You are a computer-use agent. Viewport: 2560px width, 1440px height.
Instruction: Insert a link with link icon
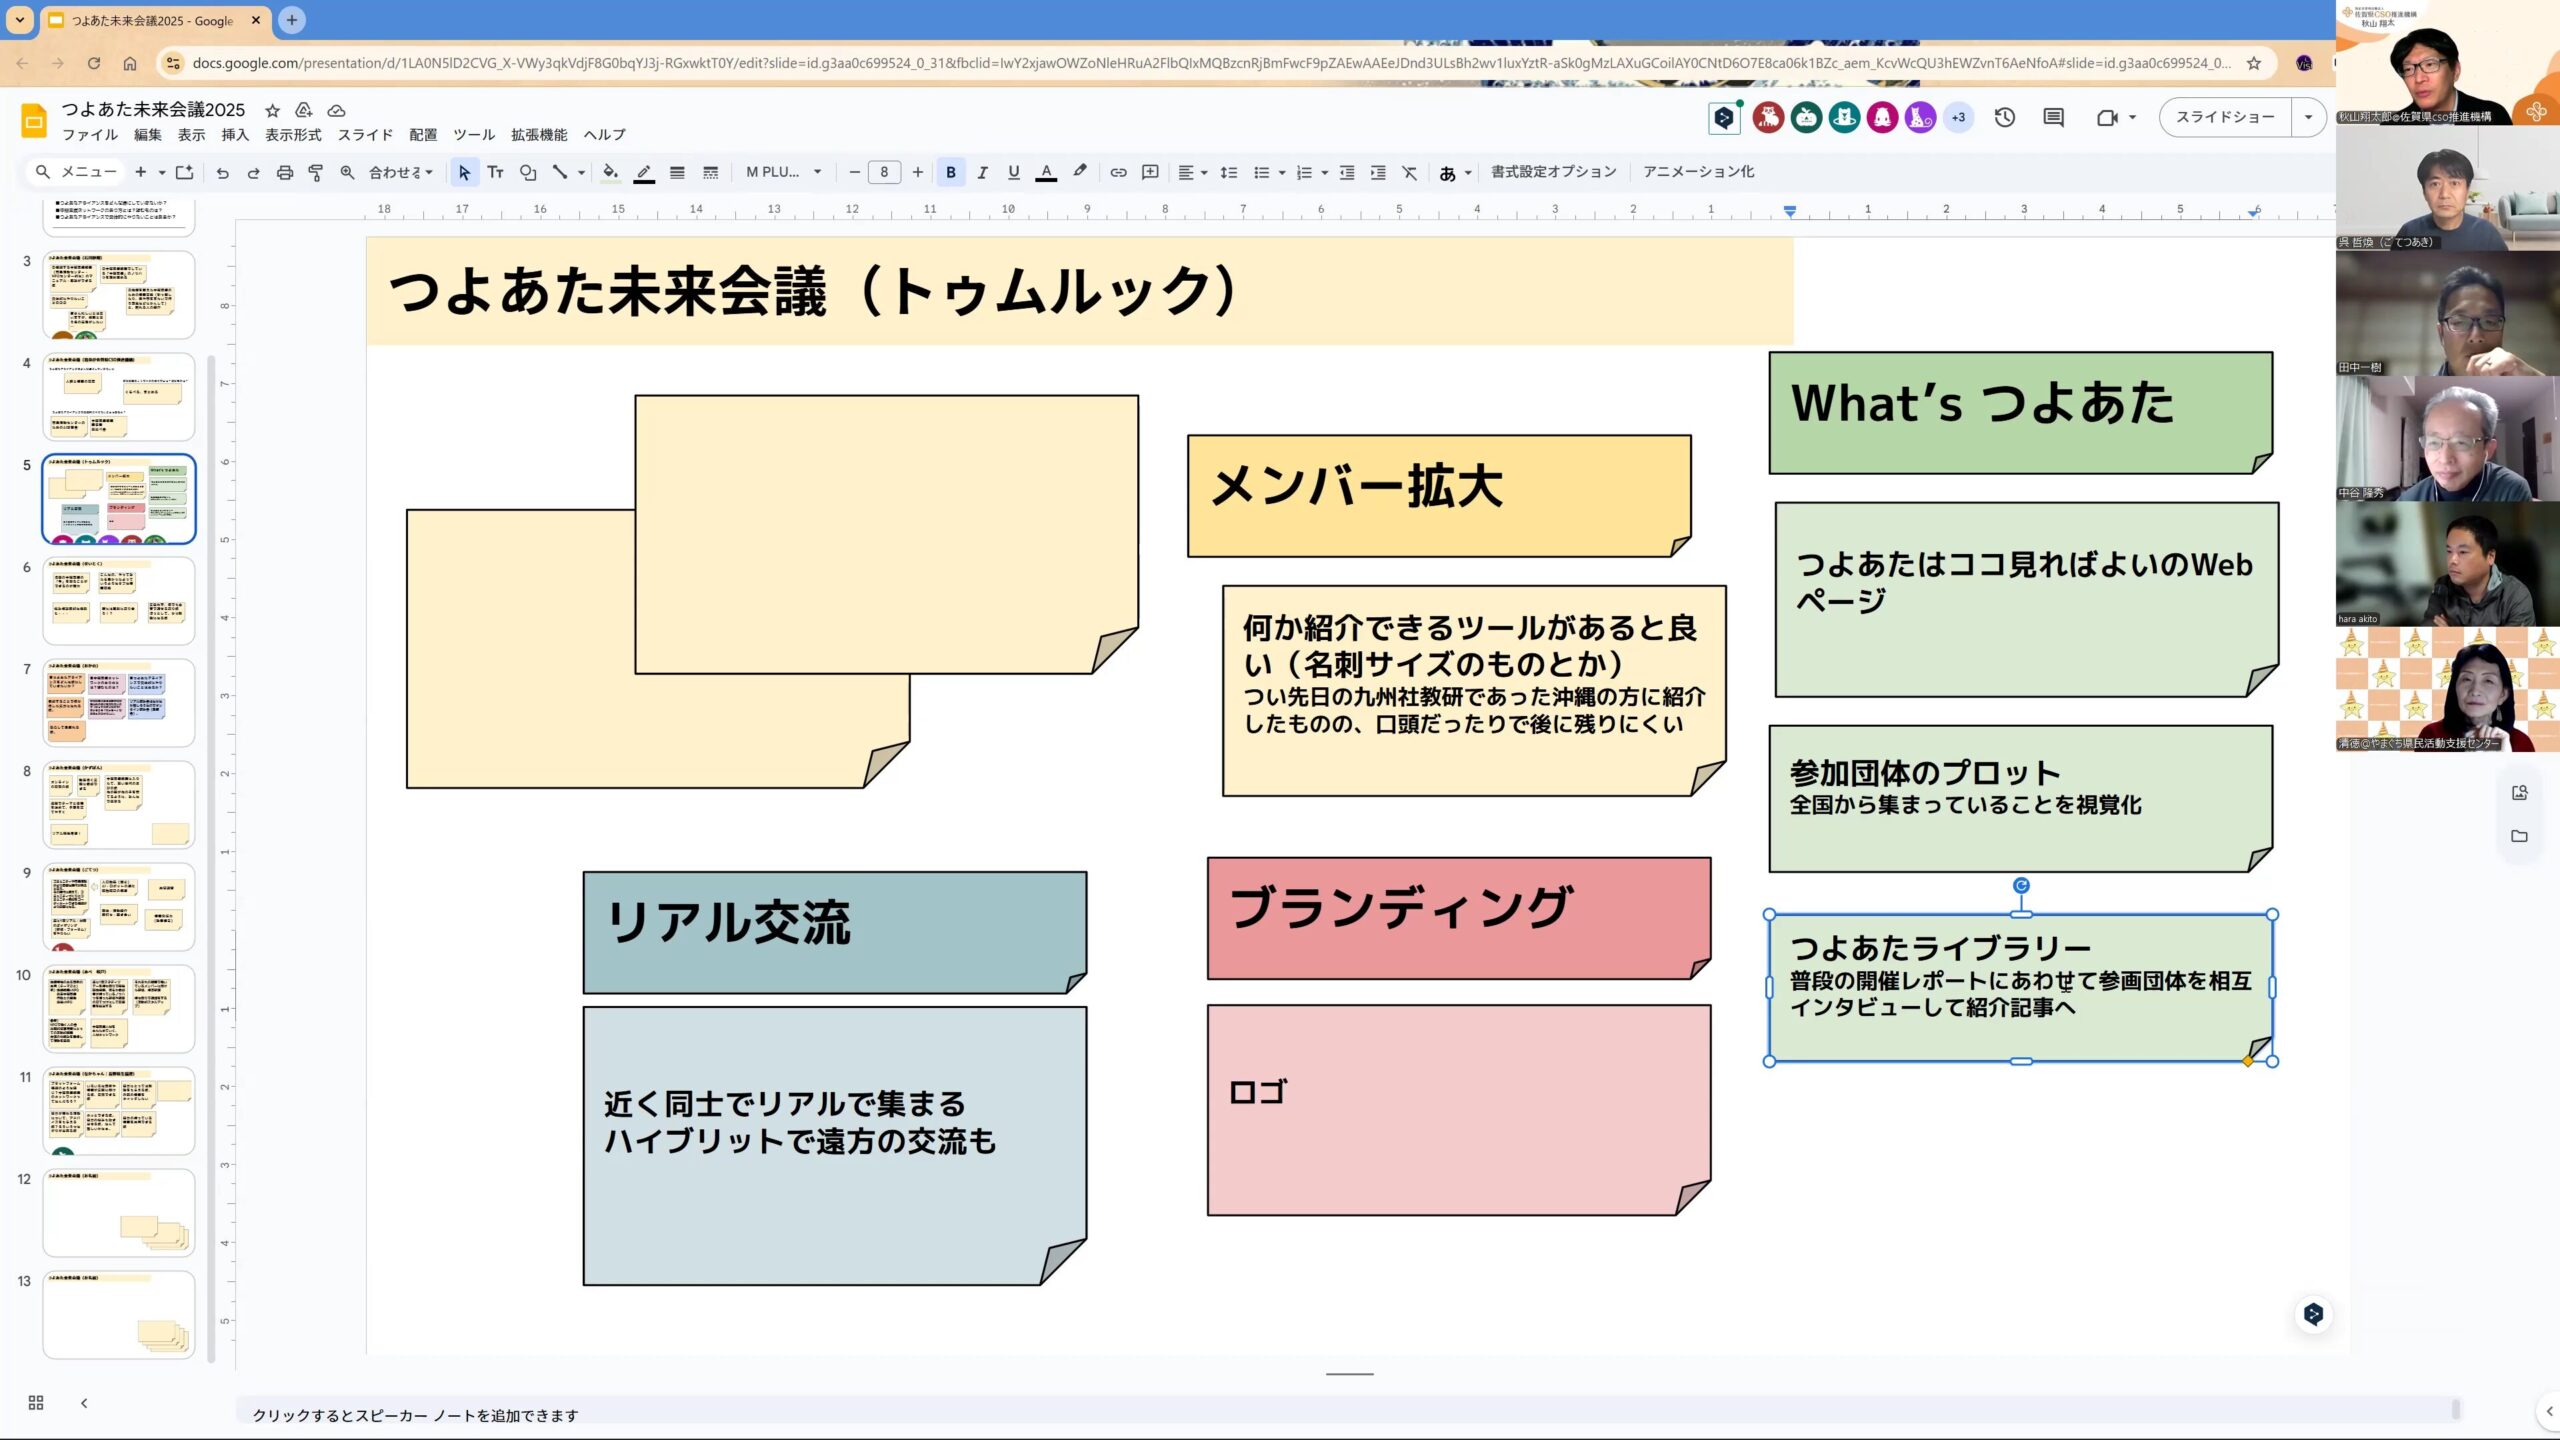1118,172
